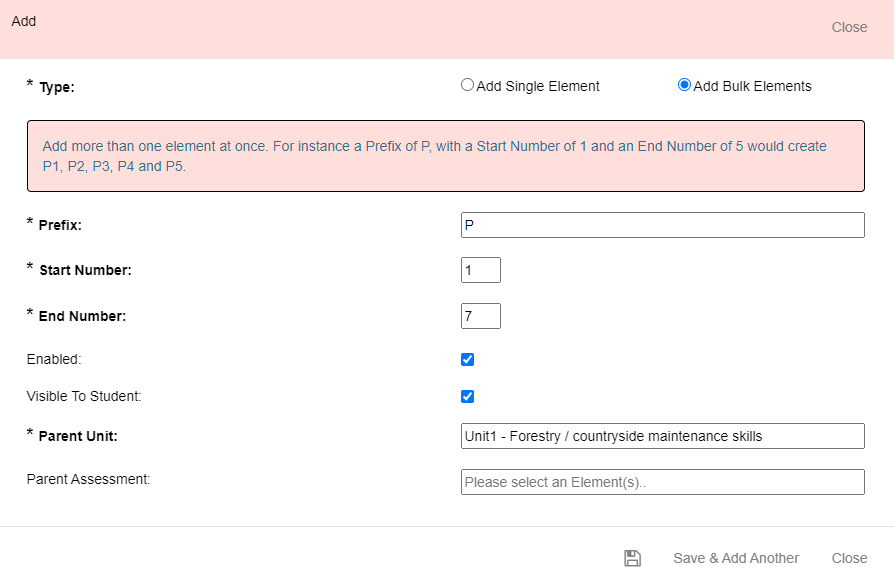Click the Add dialog title text
The height and width of the screenshot is (586, 894).
coord(23,21)
